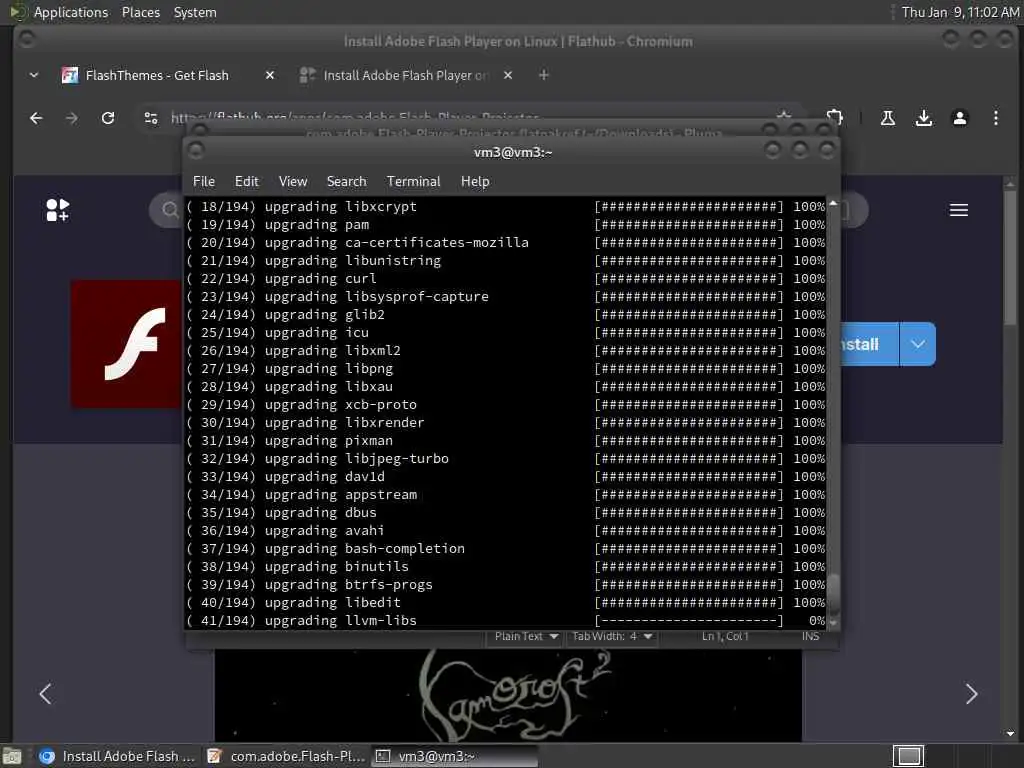Click the terminal window menu button icon
The image size is (1024, 768).
pos(196,151)
